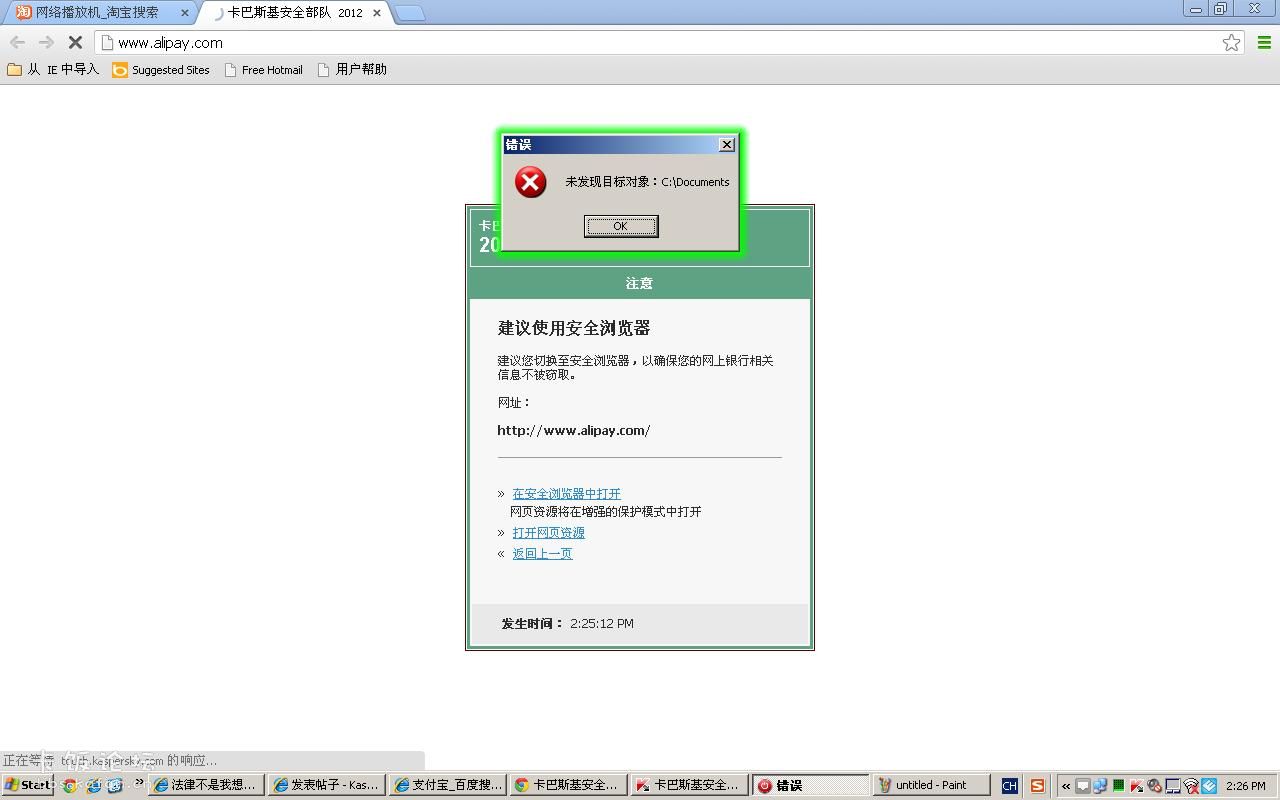Switch to Chrome 卡巴斯基安全 taskbar window
Viewport: 1280px width, 800px height.
(568, 785)
